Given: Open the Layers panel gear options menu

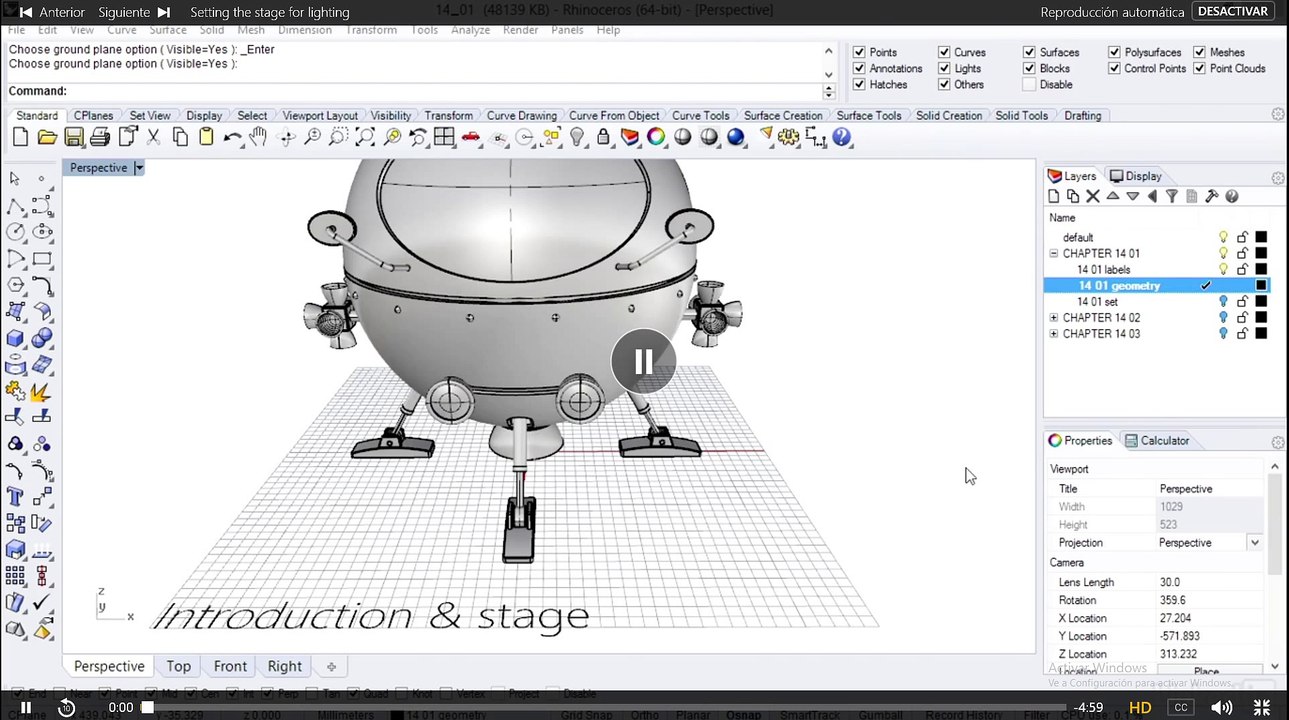Looking at the screenshot, I should 1277,177.
